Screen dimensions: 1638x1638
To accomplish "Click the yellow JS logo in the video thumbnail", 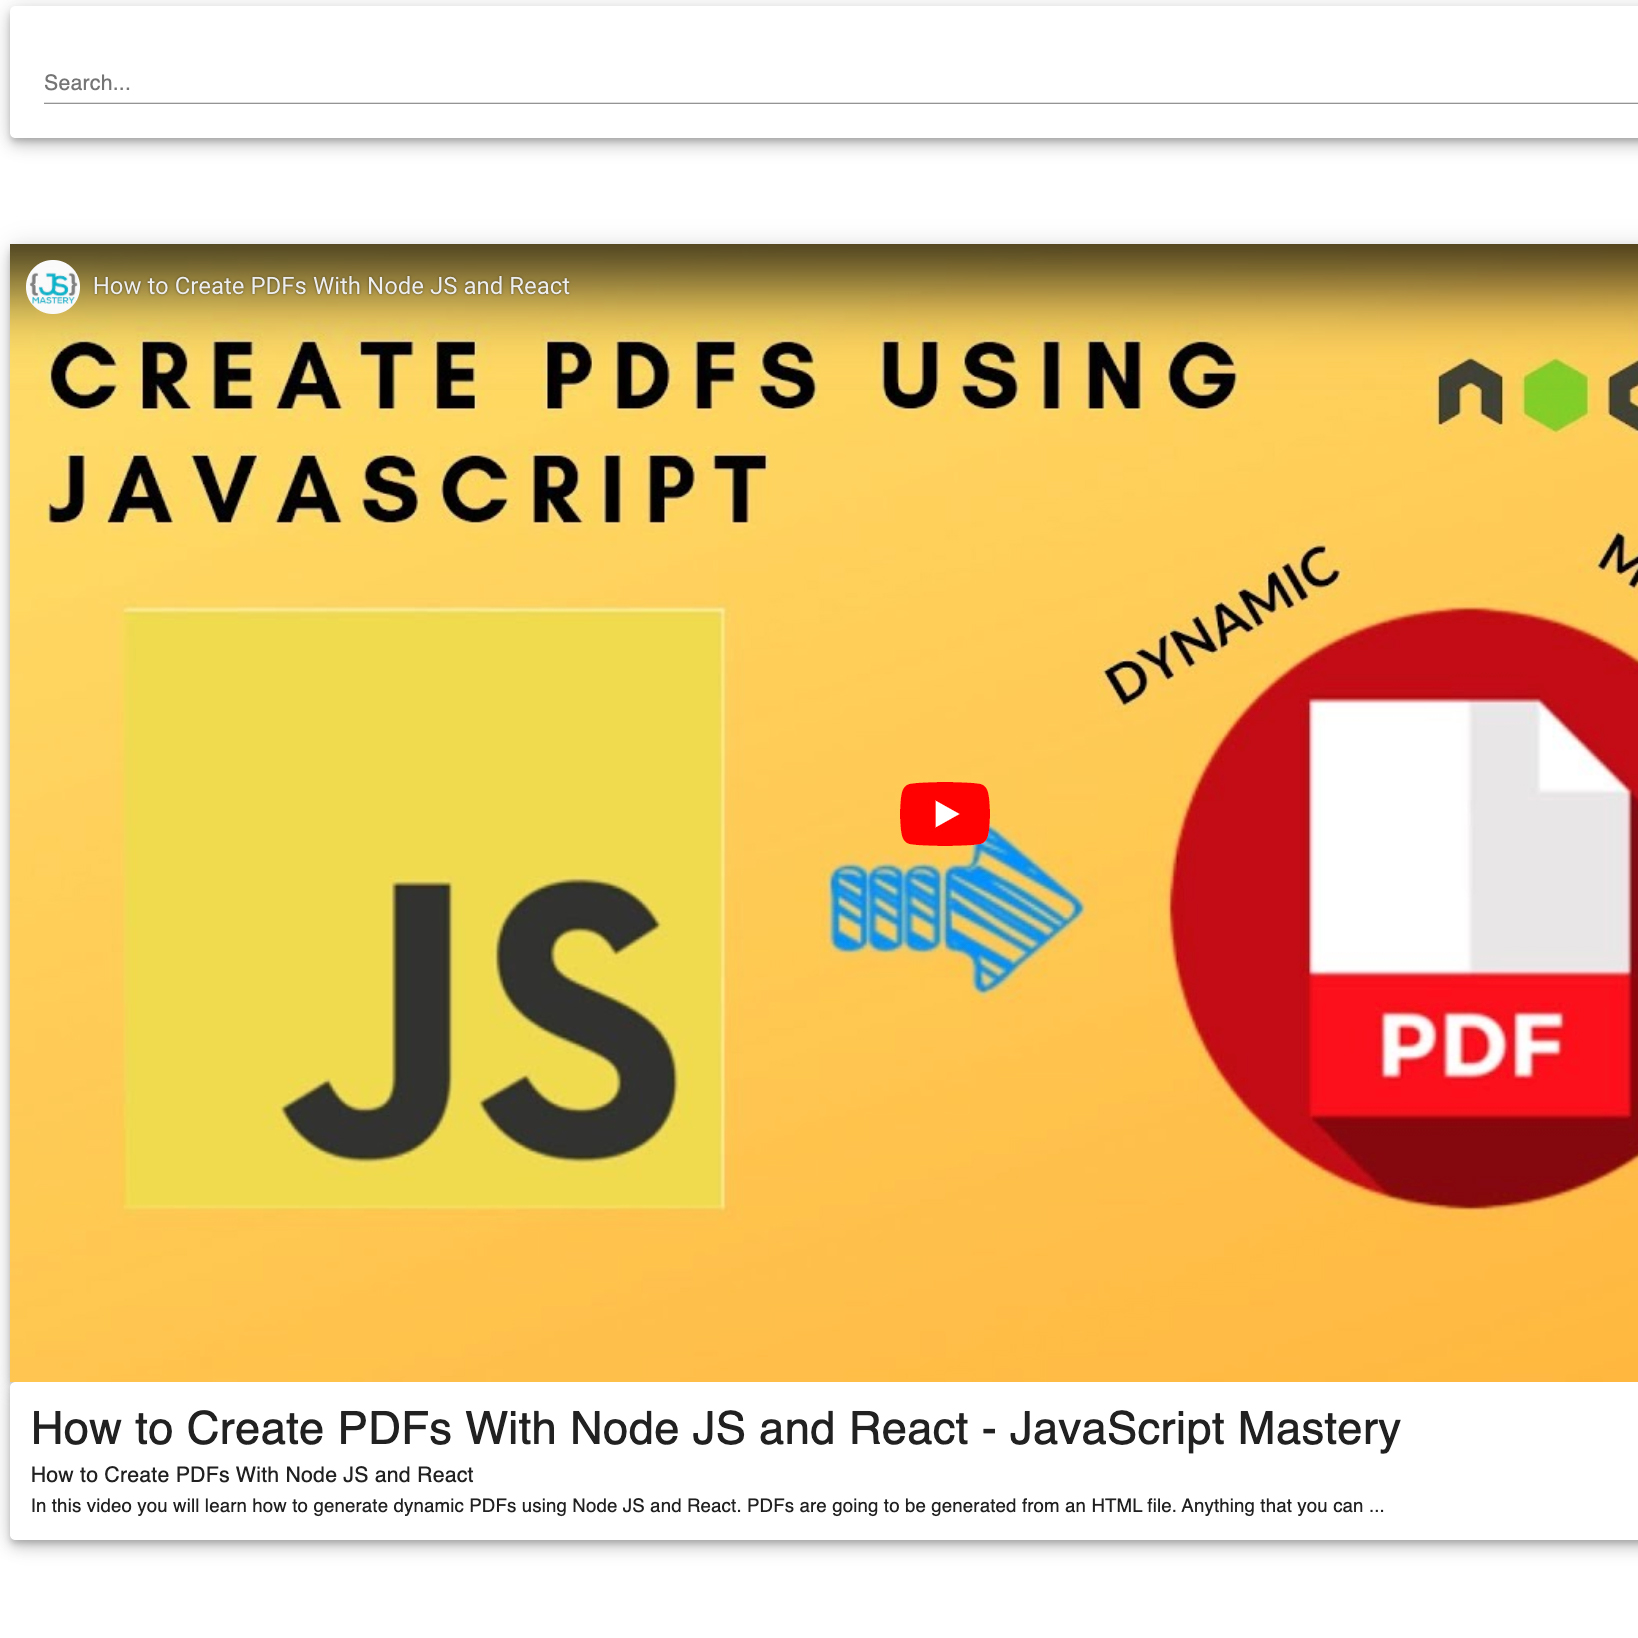I will tap(424, 909).
